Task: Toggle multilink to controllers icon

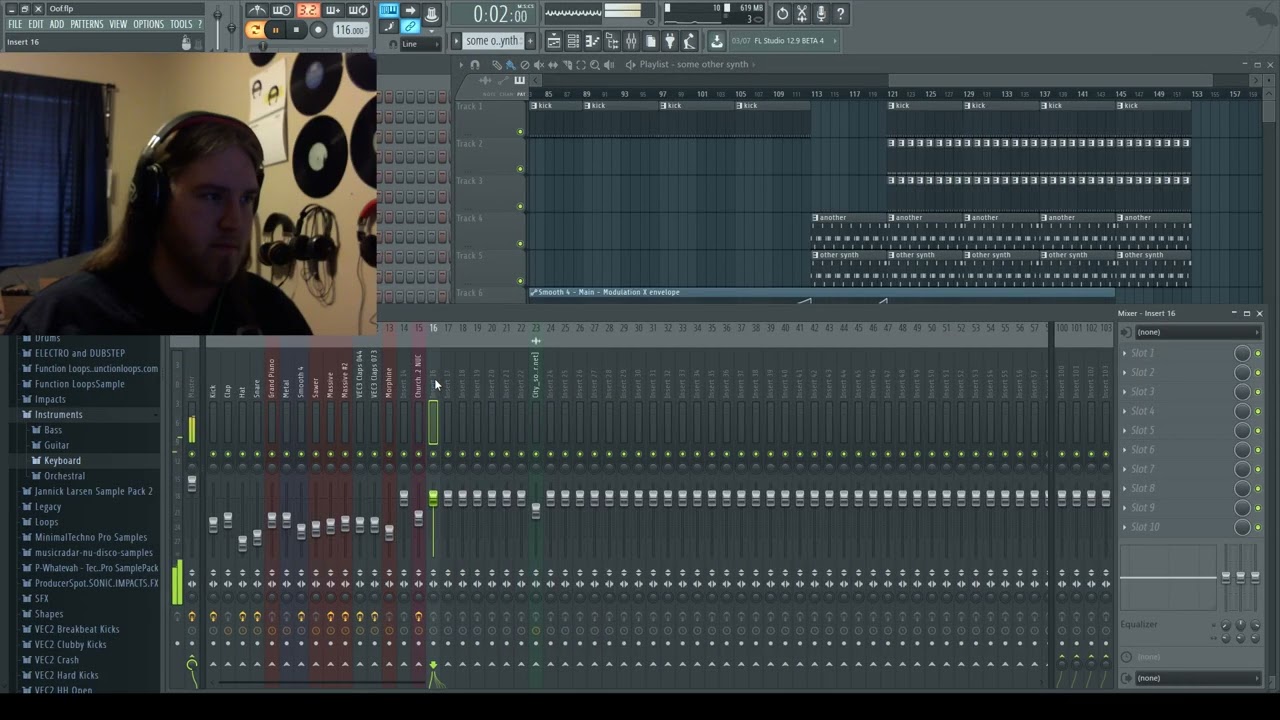Action: 410,27
